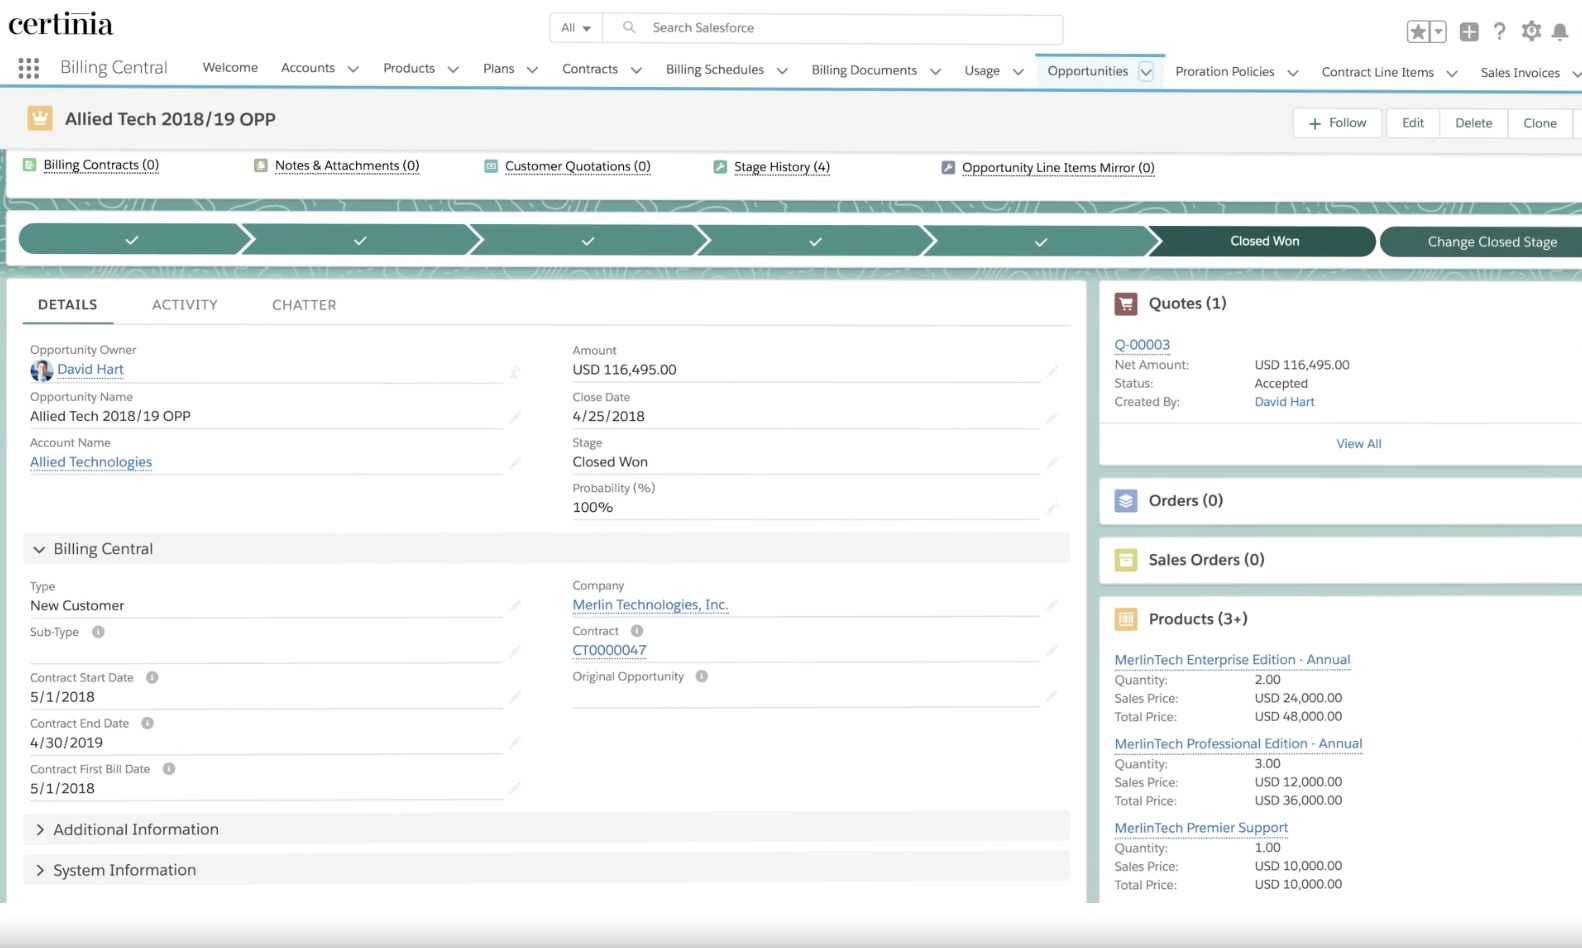Open the Welcome nav tab

[x=230, y=67]
